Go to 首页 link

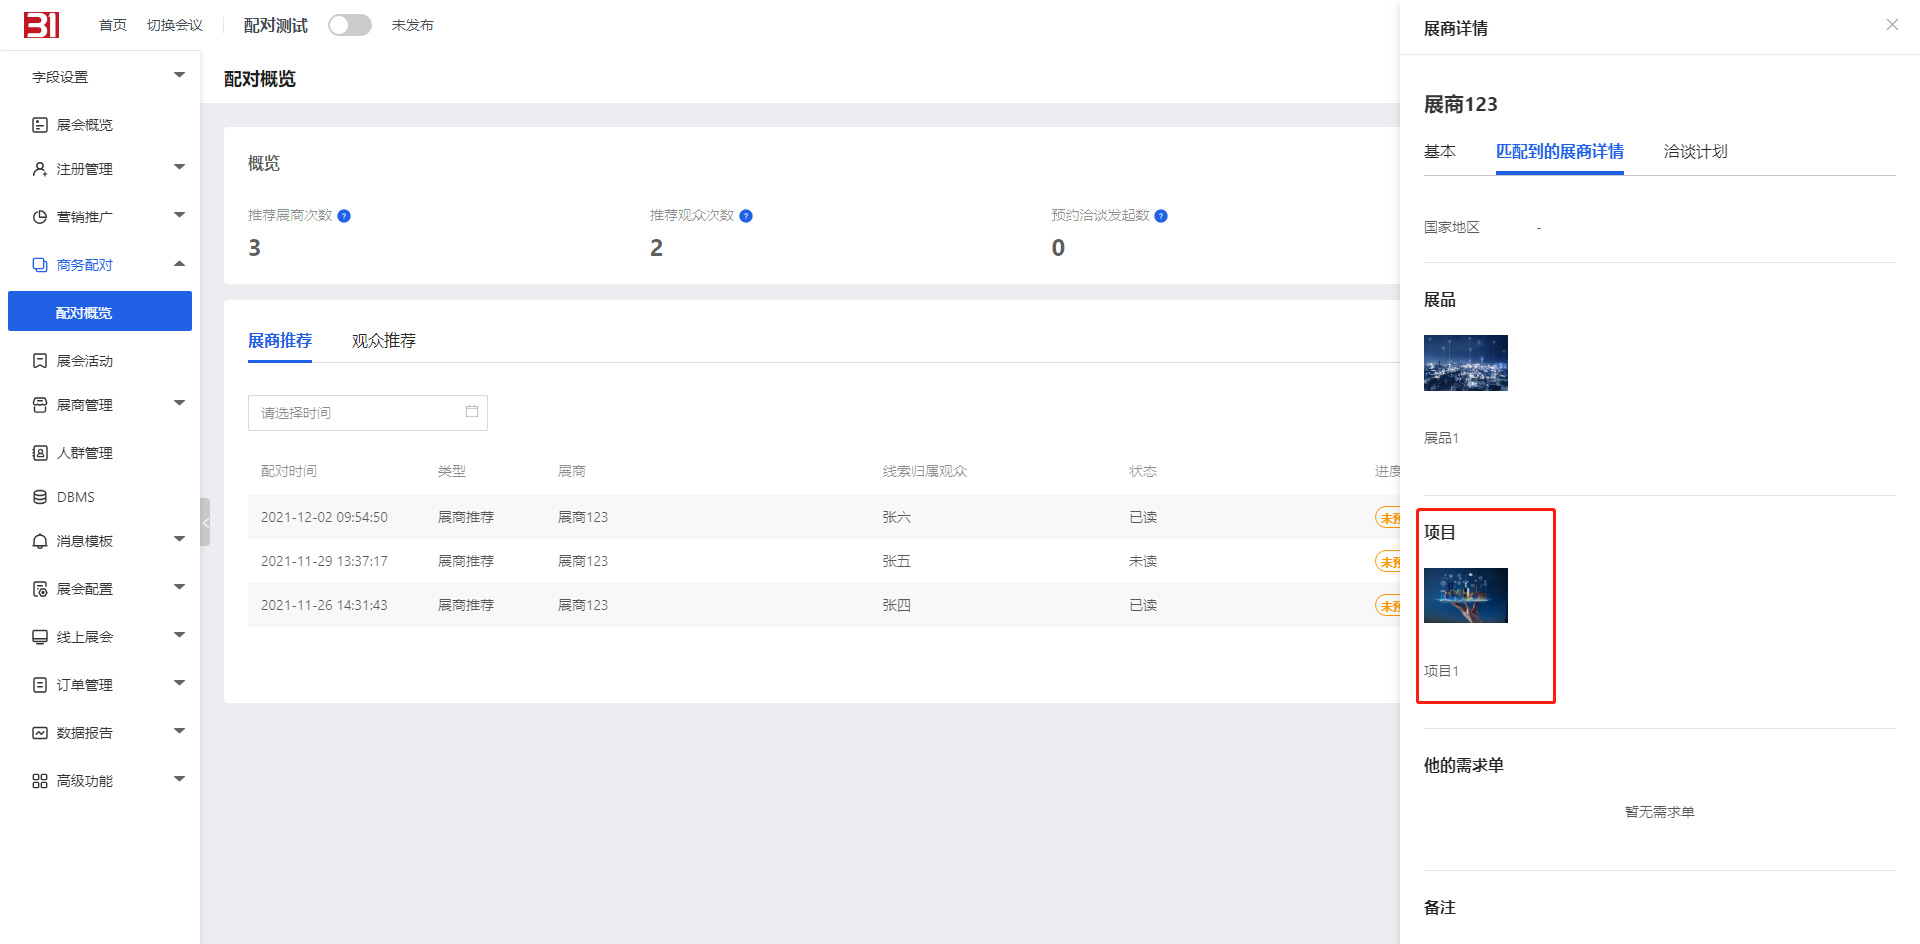(113, 25)
